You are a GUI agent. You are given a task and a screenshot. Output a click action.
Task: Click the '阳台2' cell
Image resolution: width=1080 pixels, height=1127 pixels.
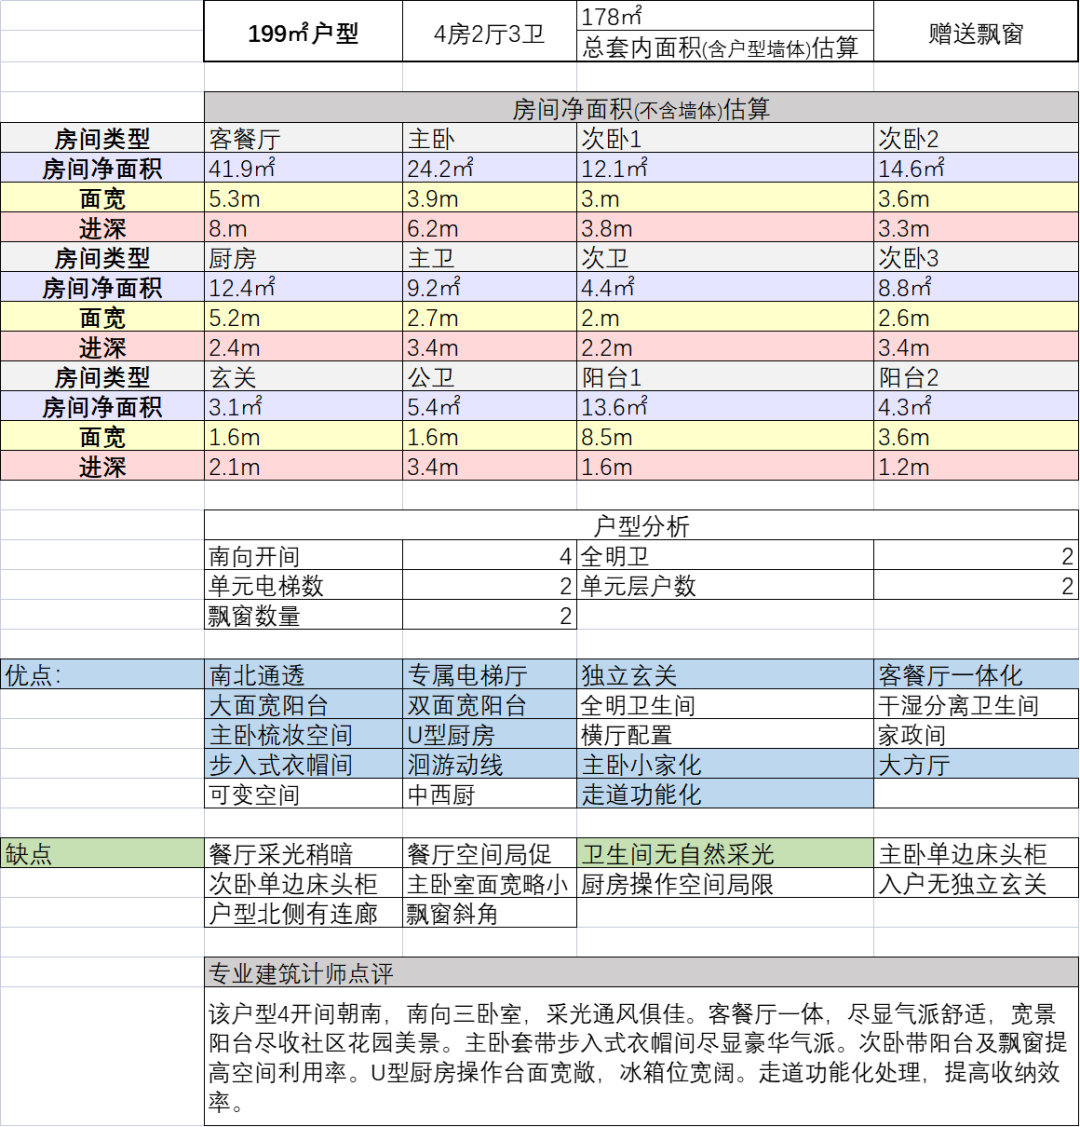point(976,377)
